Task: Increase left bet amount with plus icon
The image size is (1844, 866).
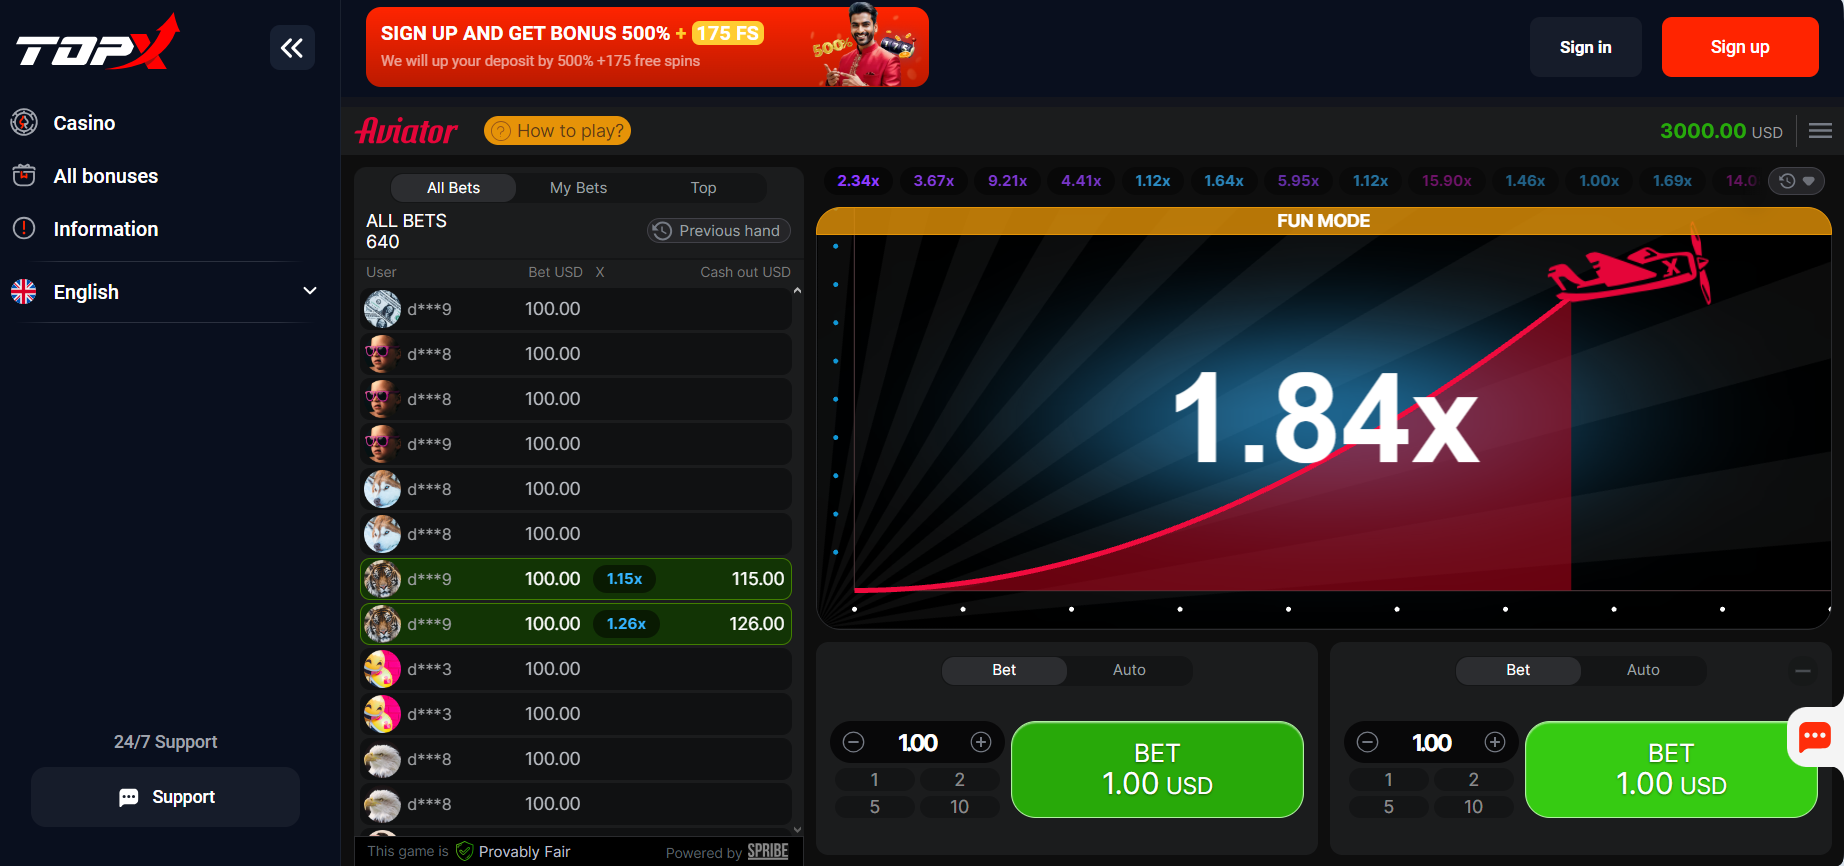Action: (x=981, y=742)
